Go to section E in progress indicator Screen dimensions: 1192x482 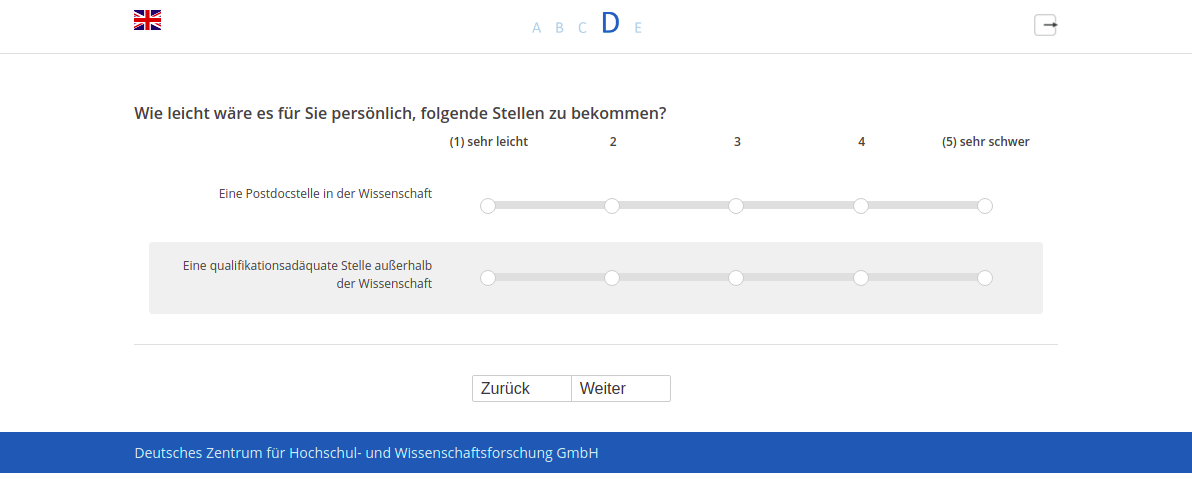pos(638,28)
